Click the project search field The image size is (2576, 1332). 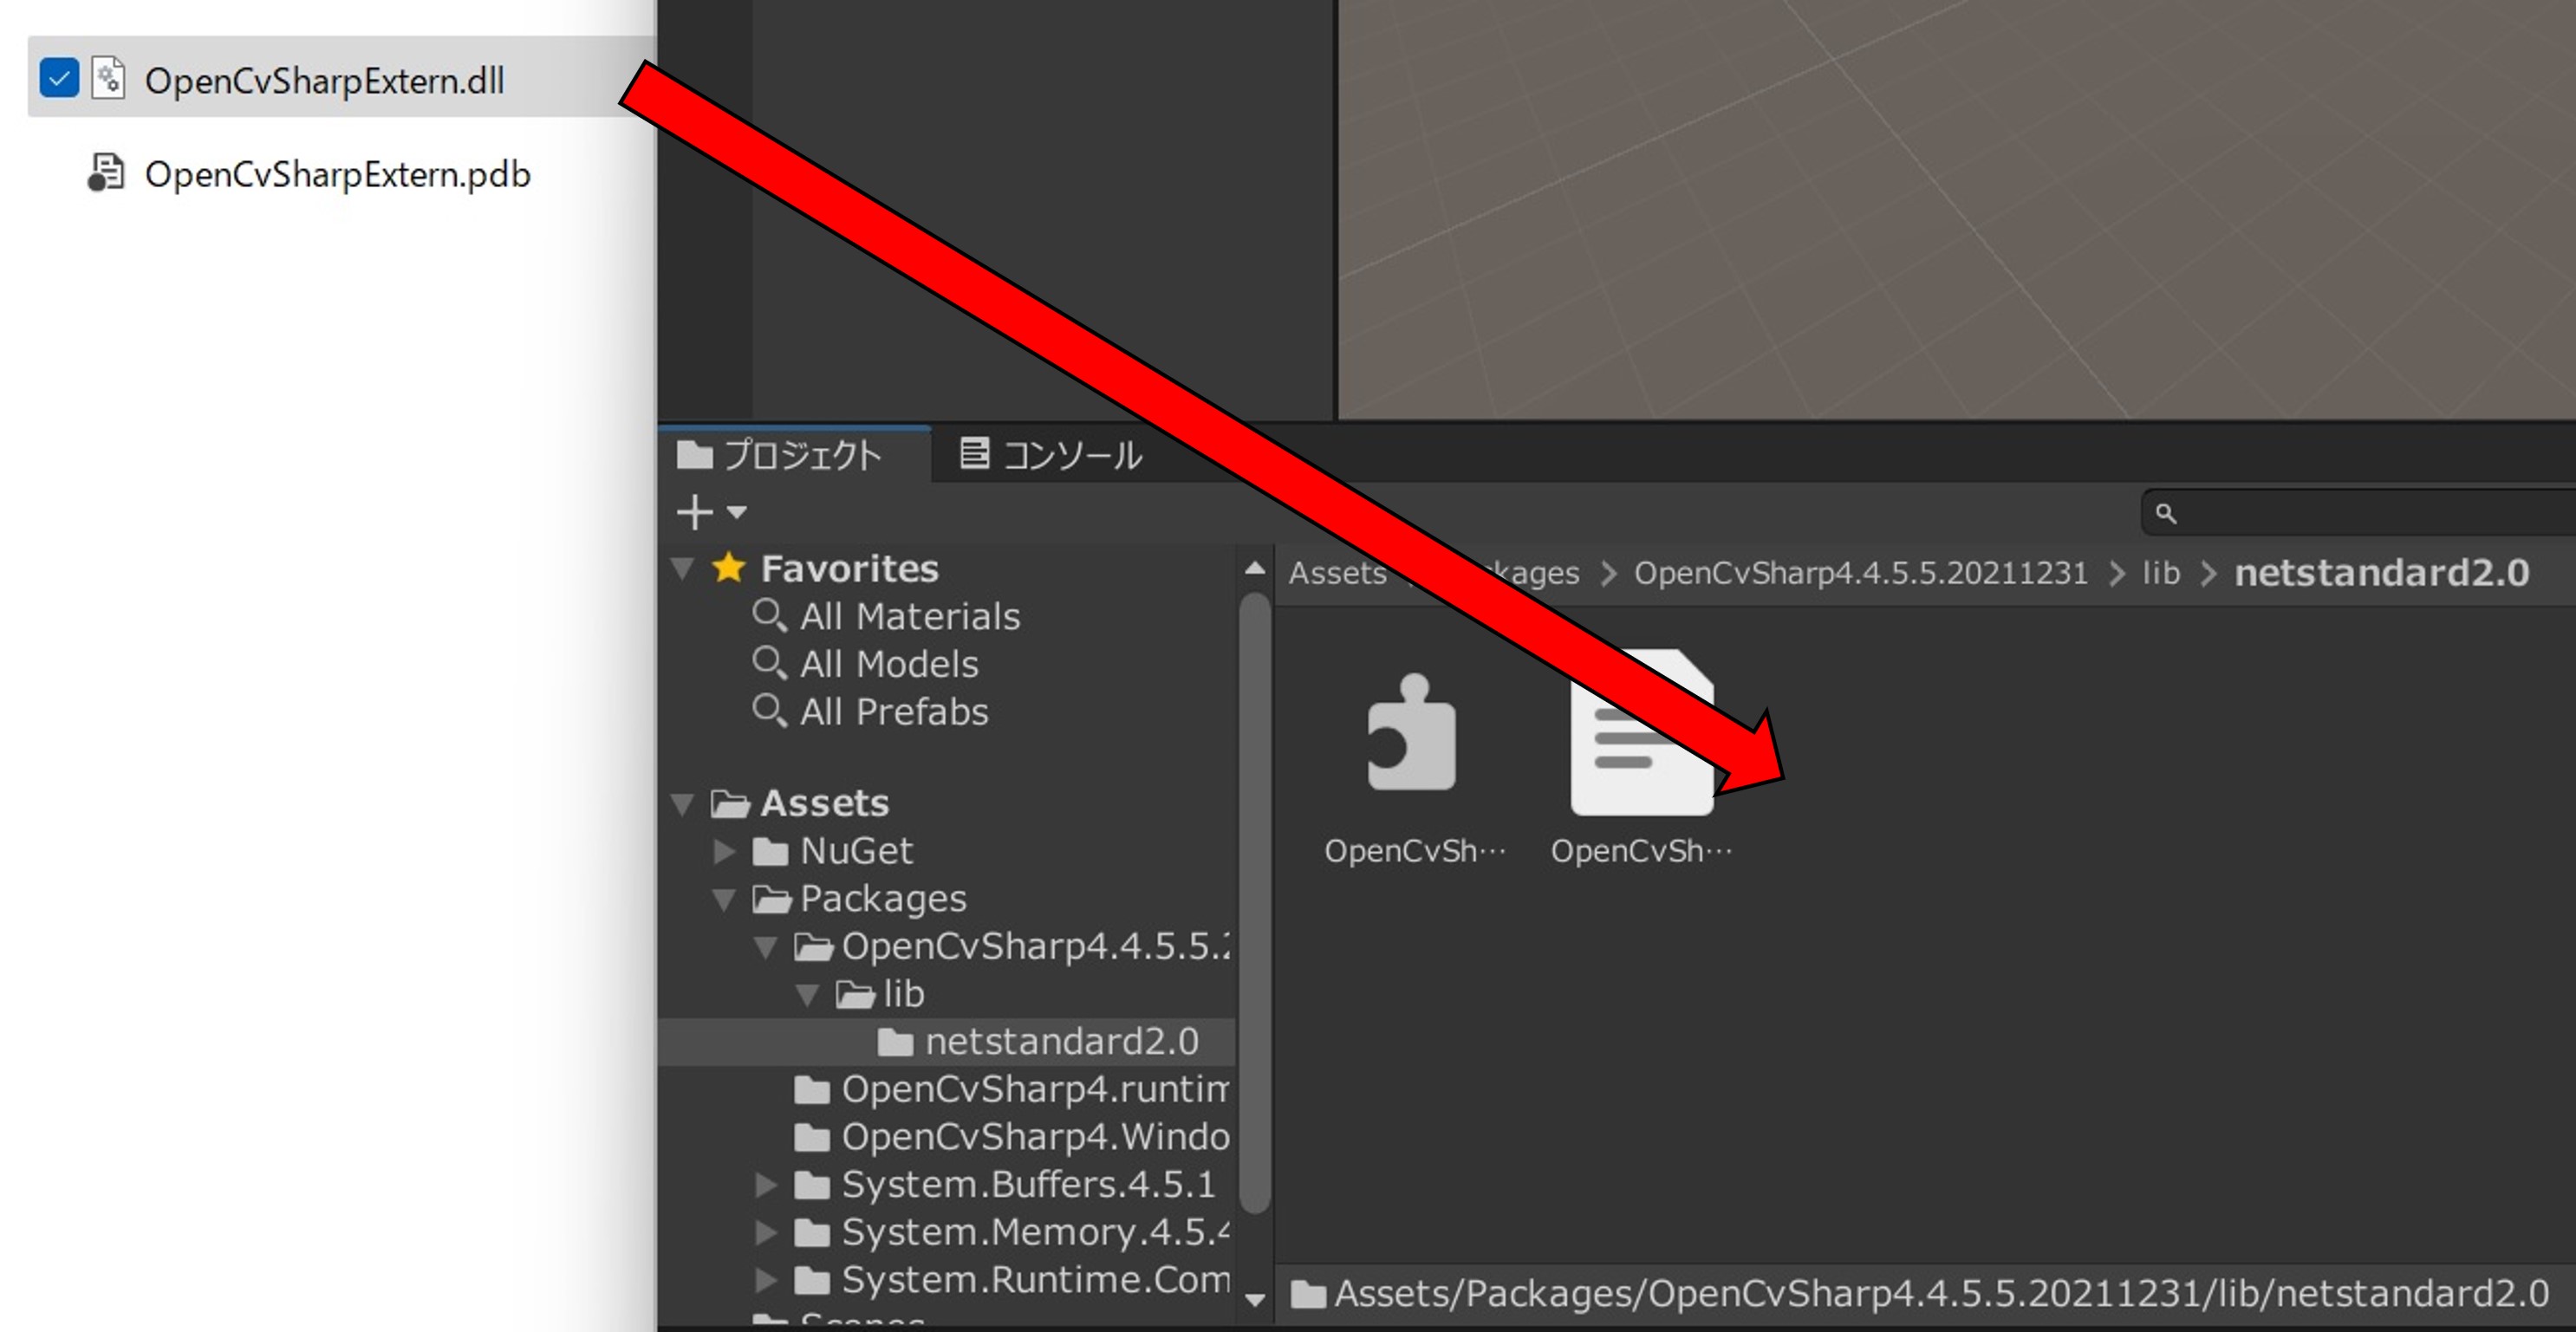click(x=2358, y=513)
